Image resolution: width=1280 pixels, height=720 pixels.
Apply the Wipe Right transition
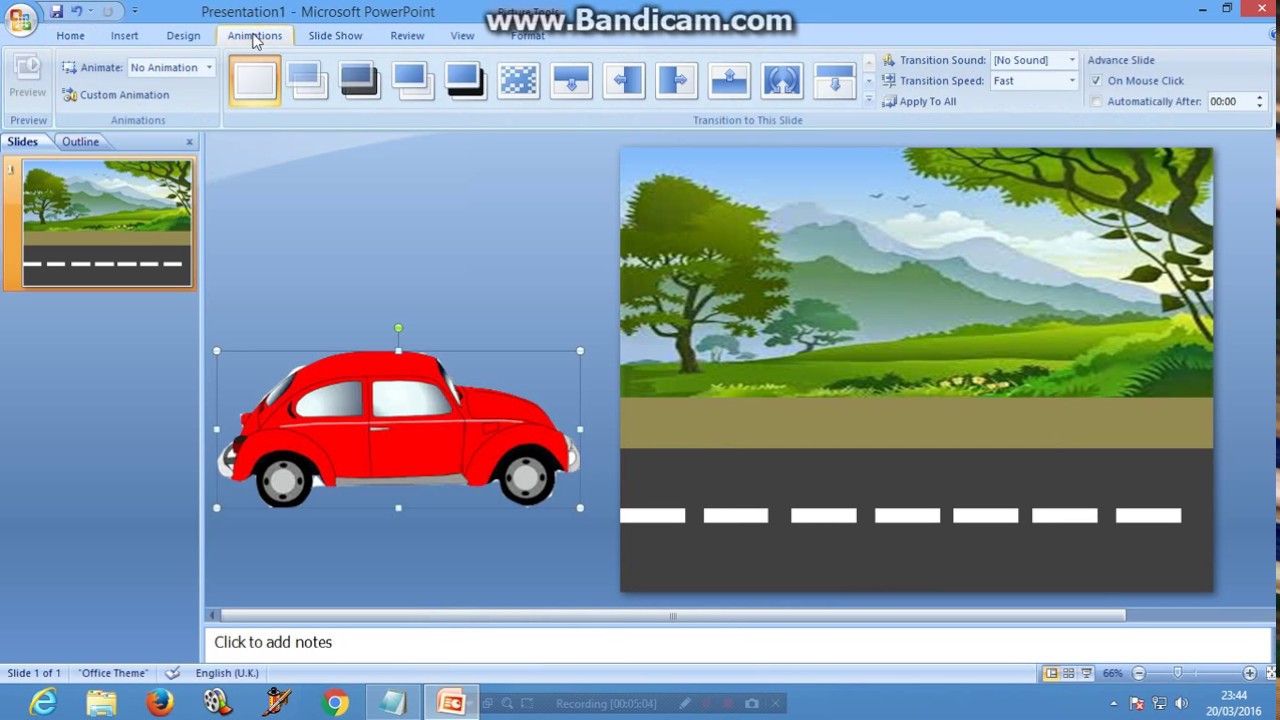coord(677,80)
